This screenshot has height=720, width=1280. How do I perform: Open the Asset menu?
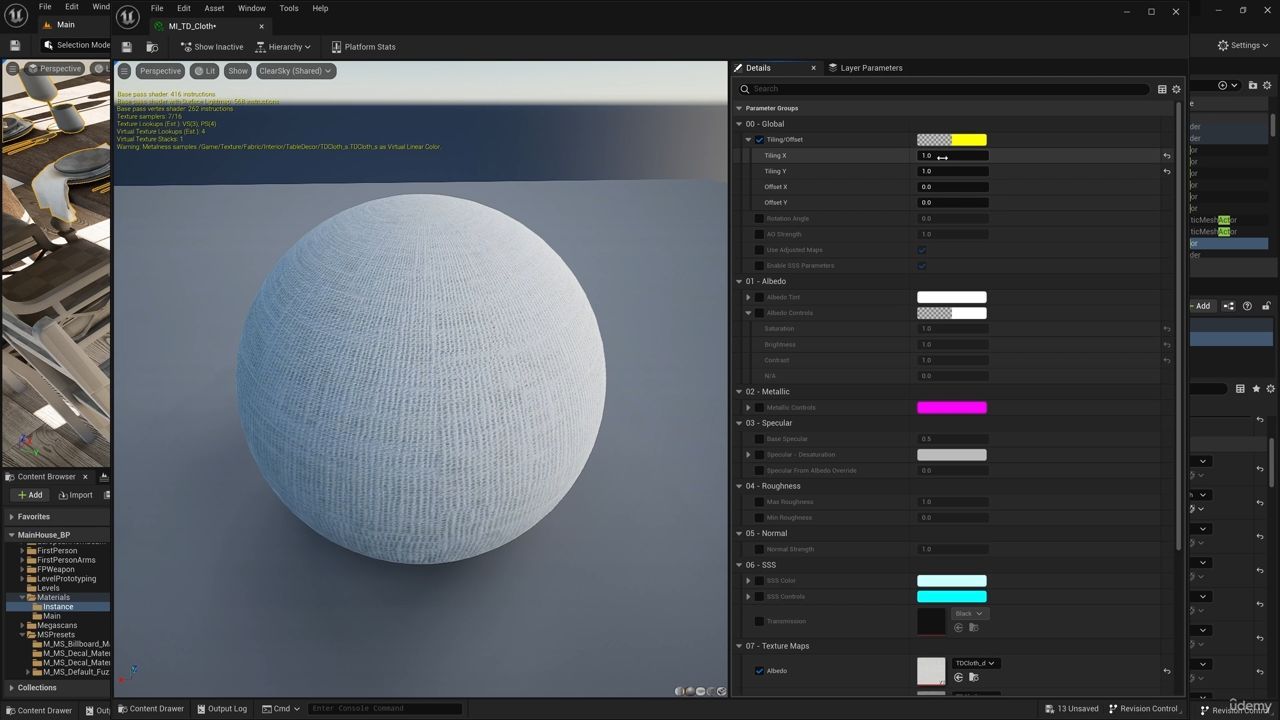tap(214, 8)
